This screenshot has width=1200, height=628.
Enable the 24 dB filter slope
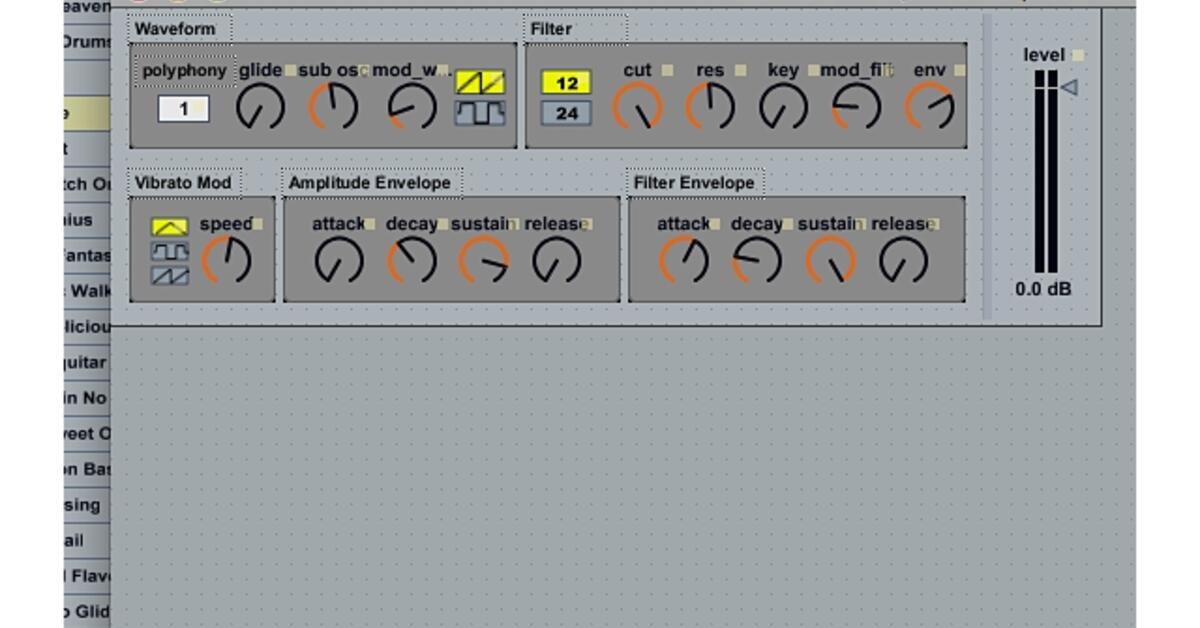(x=567, y=113)
